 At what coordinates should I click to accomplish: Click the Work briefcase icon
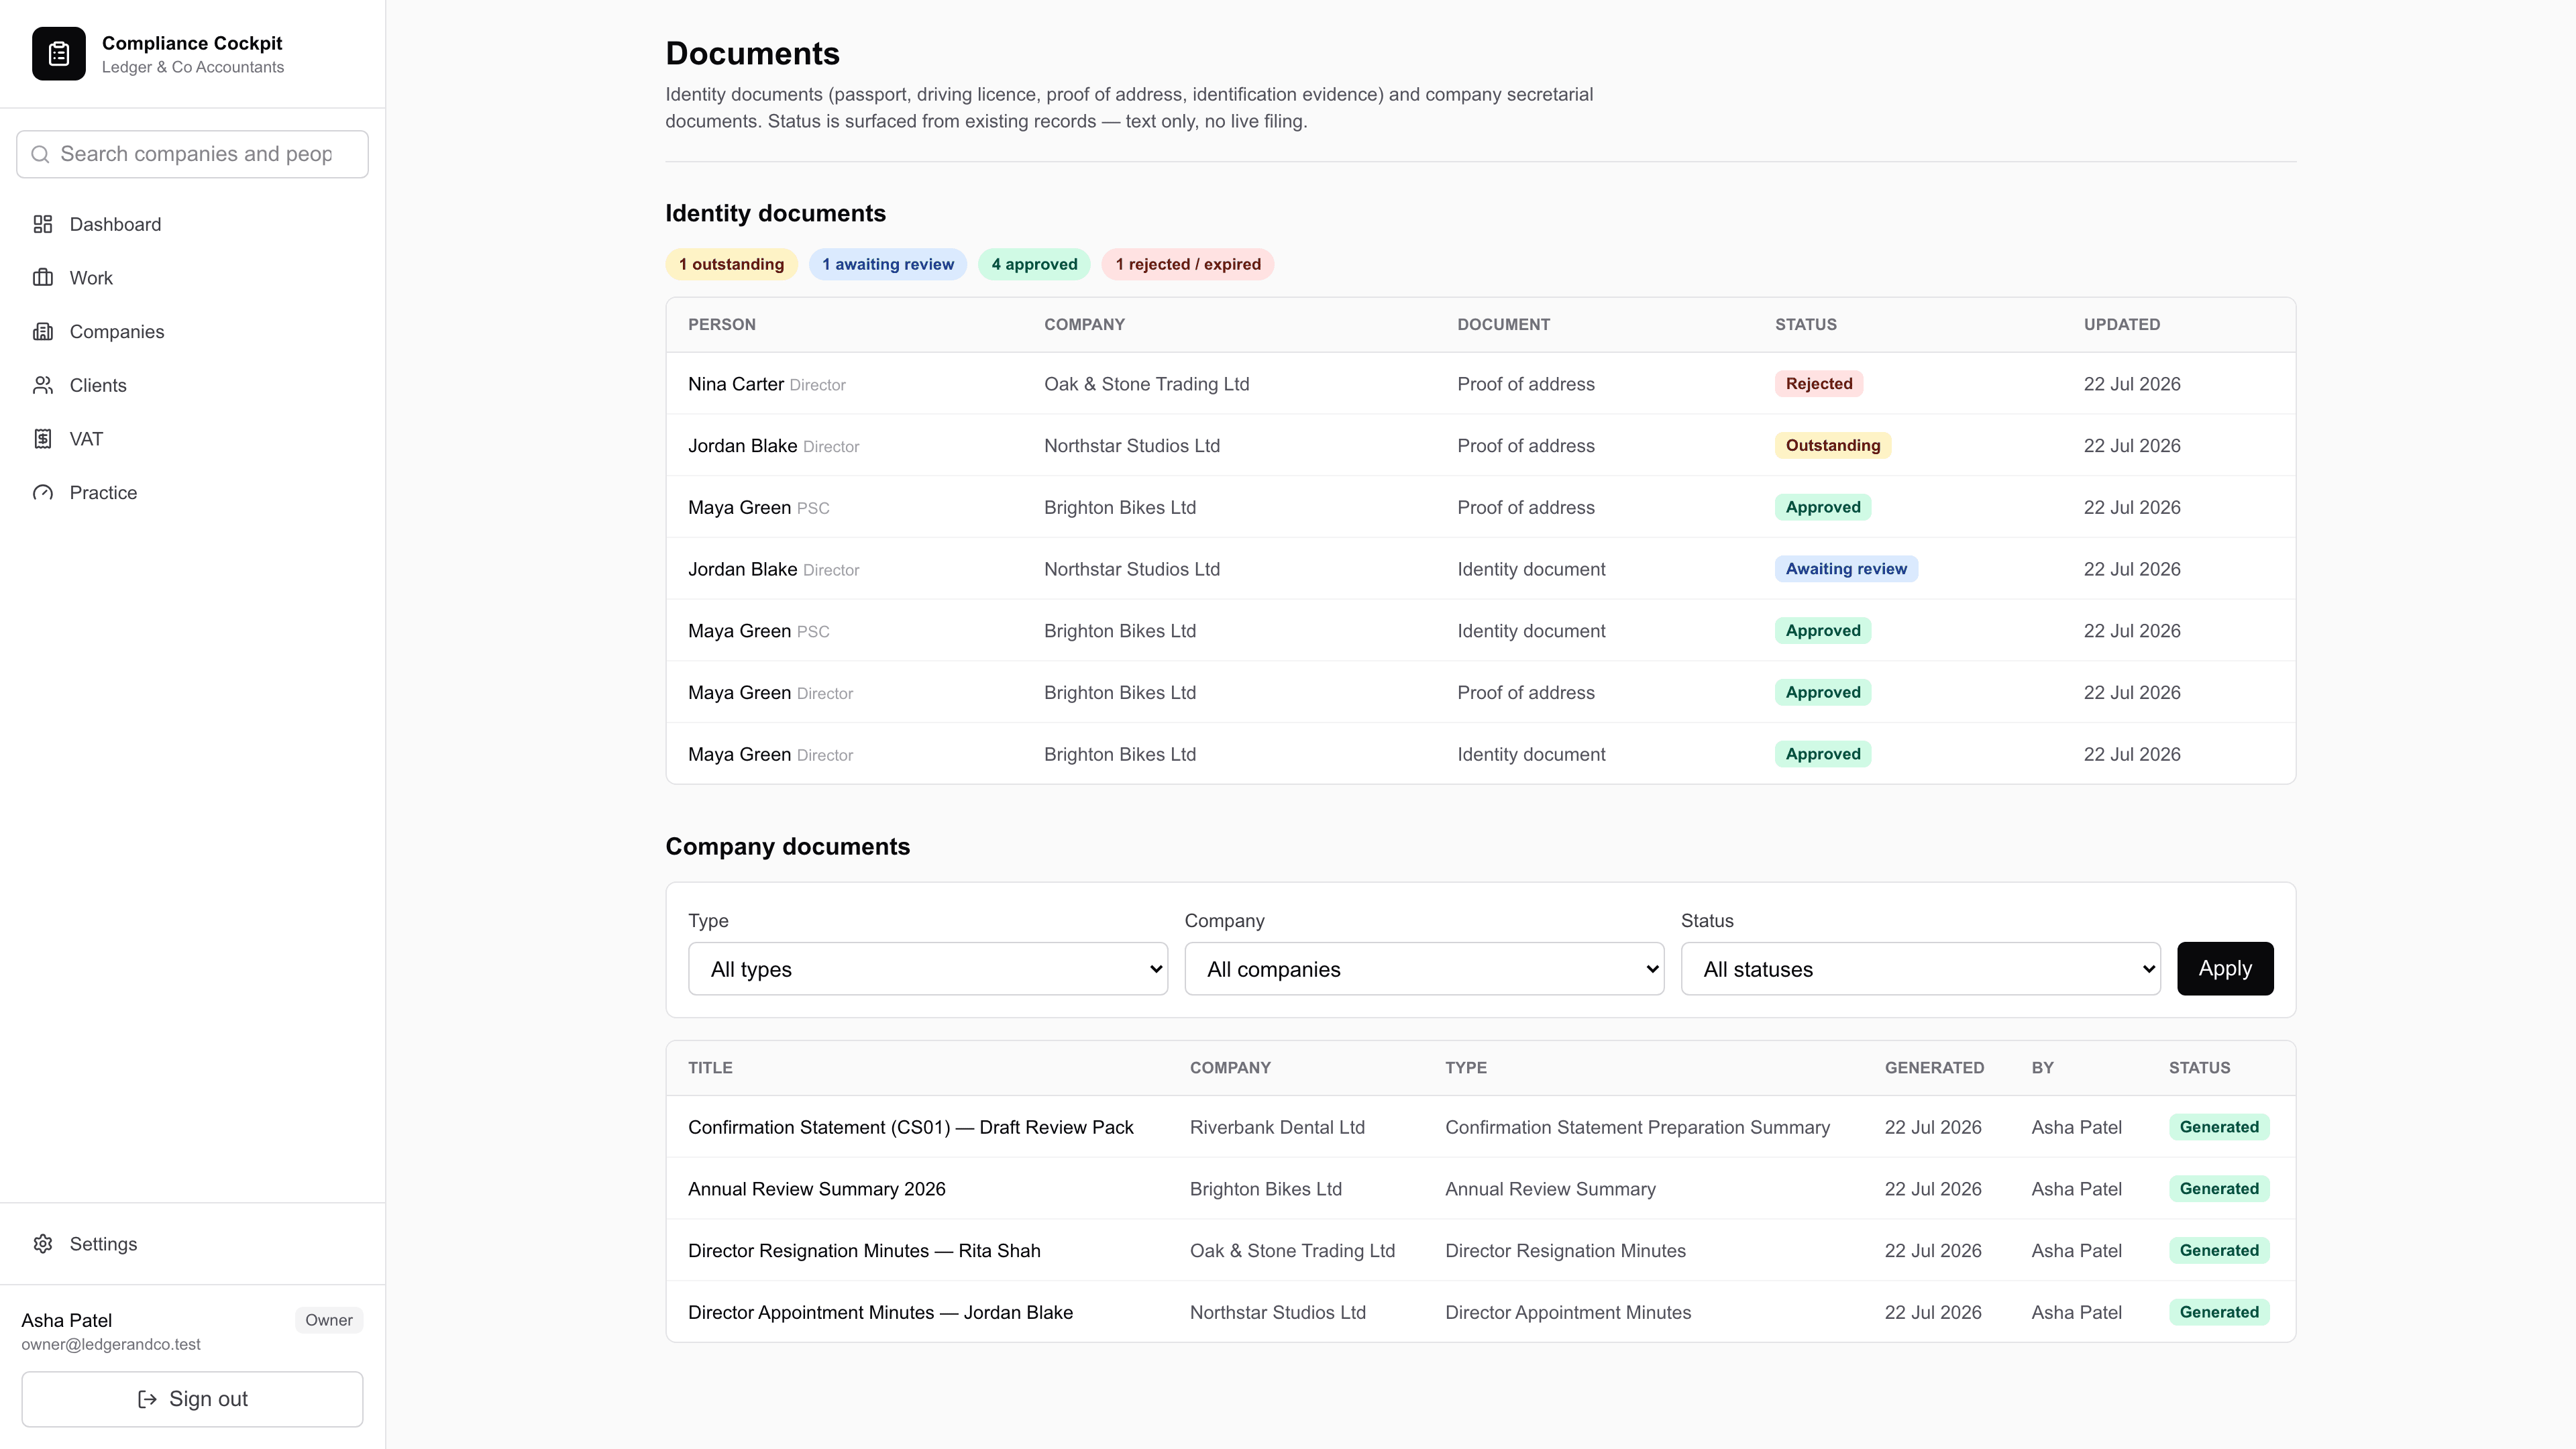pos(43,278)
